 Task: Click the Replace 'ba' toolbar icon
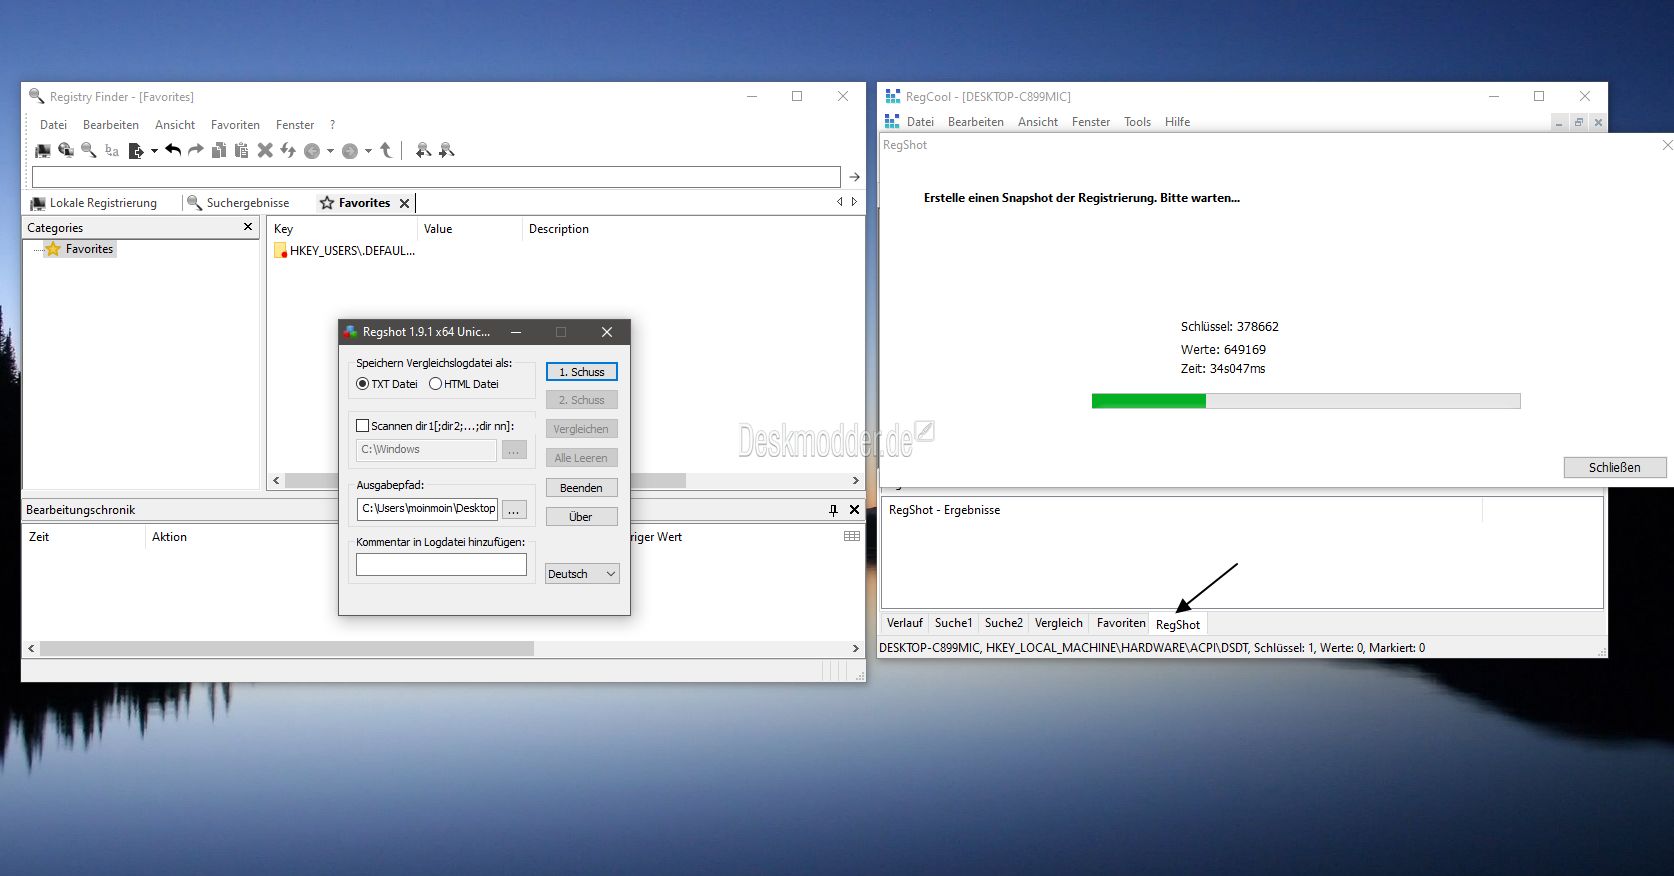[112, 151]
